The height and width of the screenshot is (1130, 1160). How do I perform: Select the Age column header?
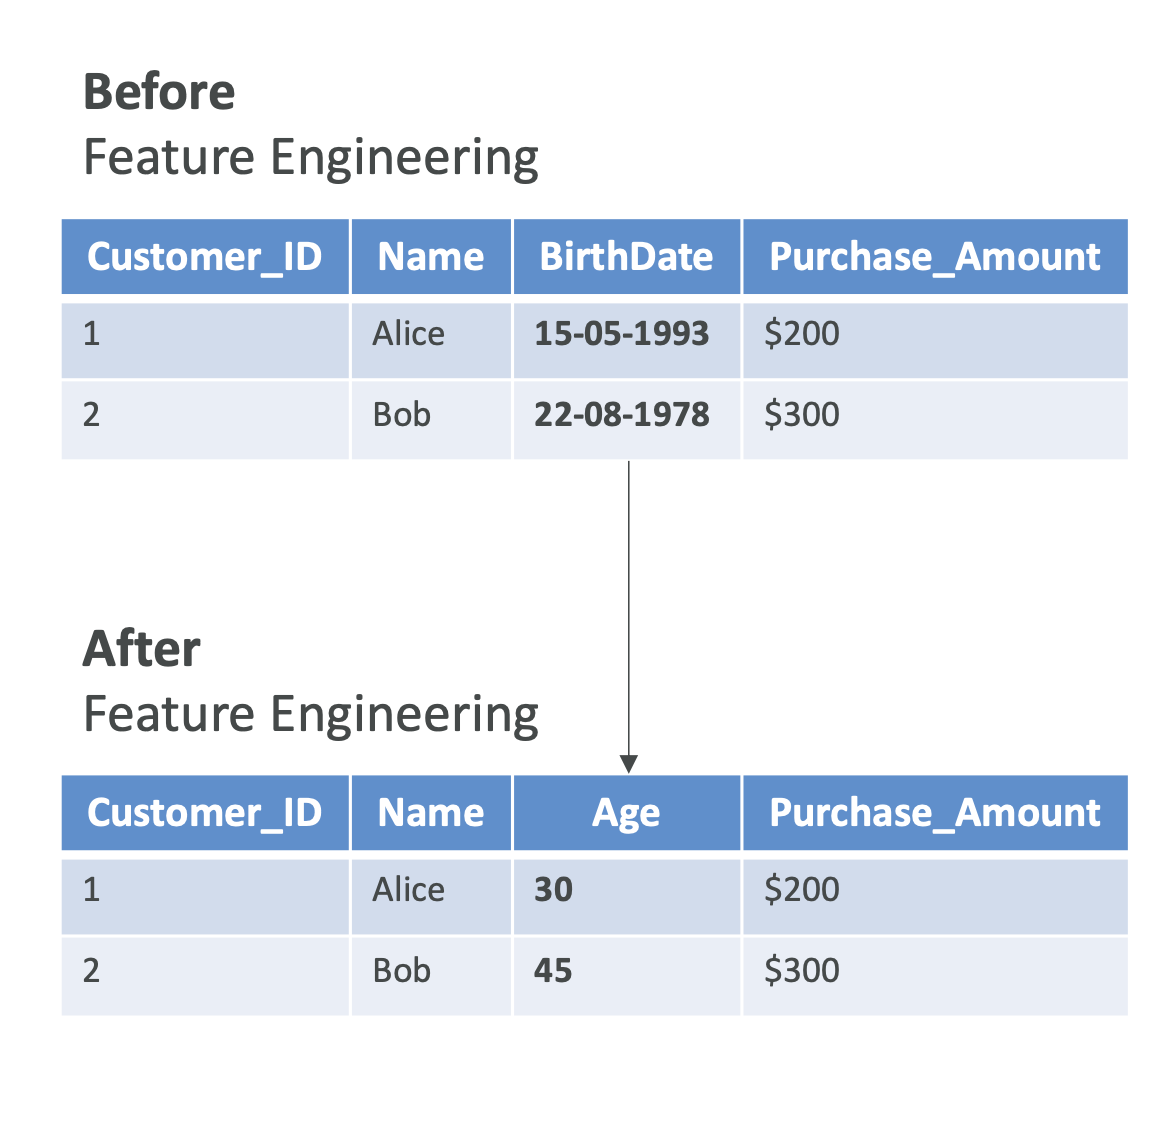626,813
